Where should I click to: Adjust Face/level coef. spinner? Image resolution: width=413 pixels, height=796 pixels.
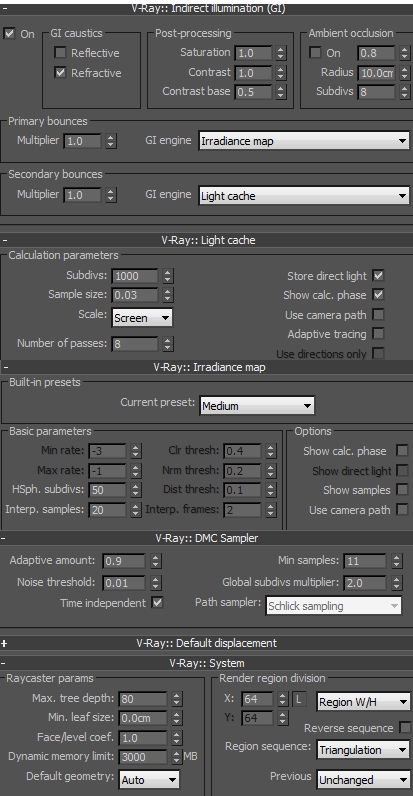point(176,737)
